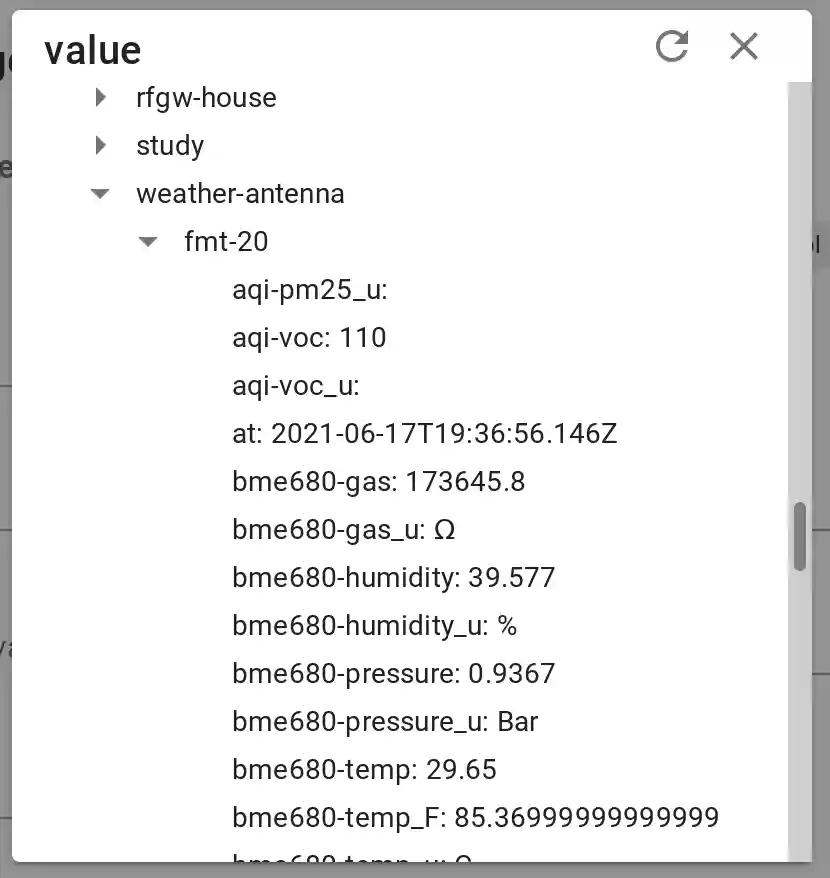The width and height of the screenshot is (830, 878).
Task: Click the fmt-20 label
Action: tap(226, 242)
